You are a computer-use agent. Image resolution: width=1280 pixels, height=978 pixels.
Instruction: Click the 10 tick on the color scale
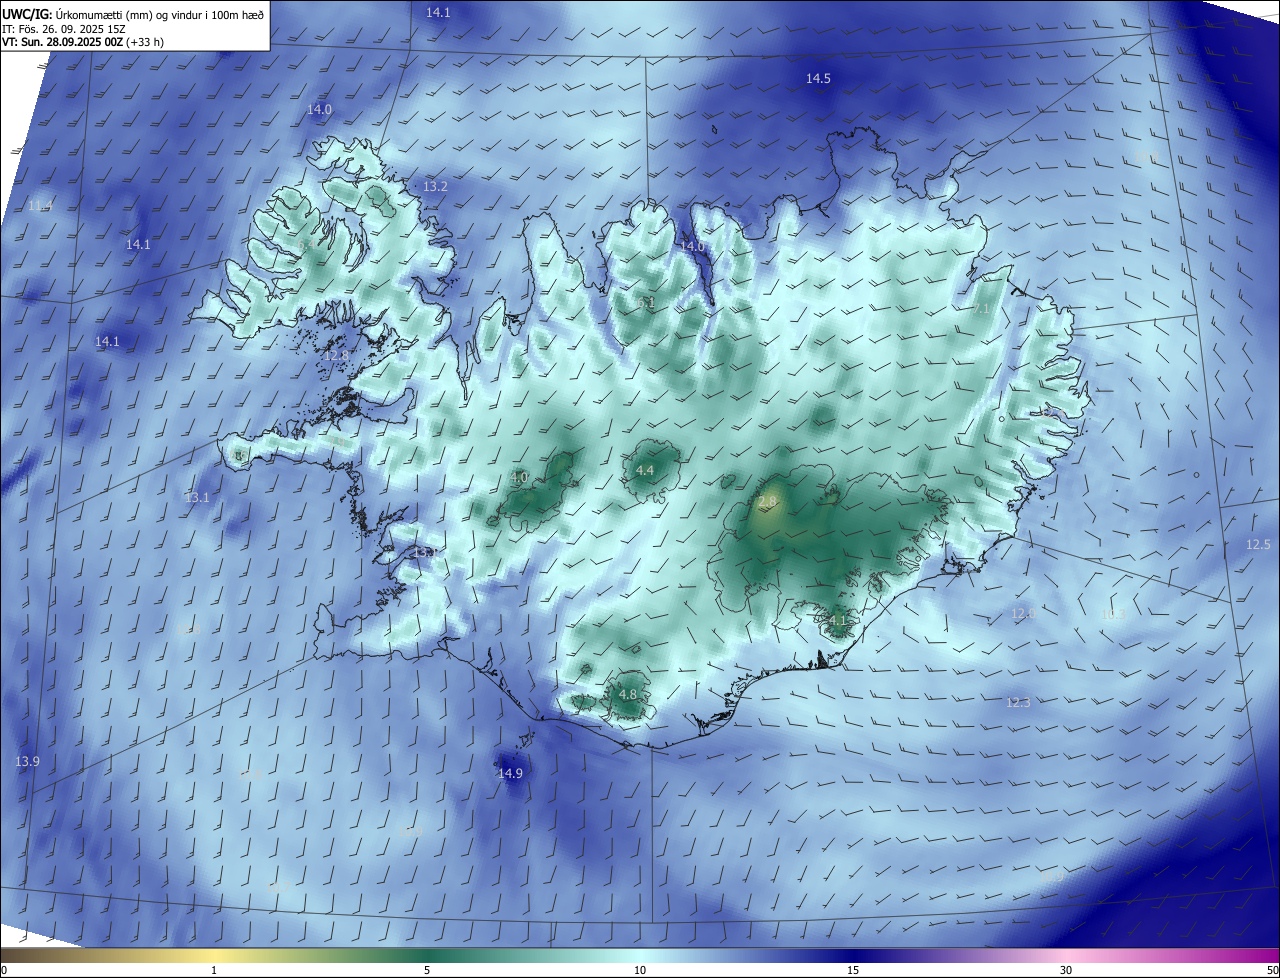(x=640, y=970)
